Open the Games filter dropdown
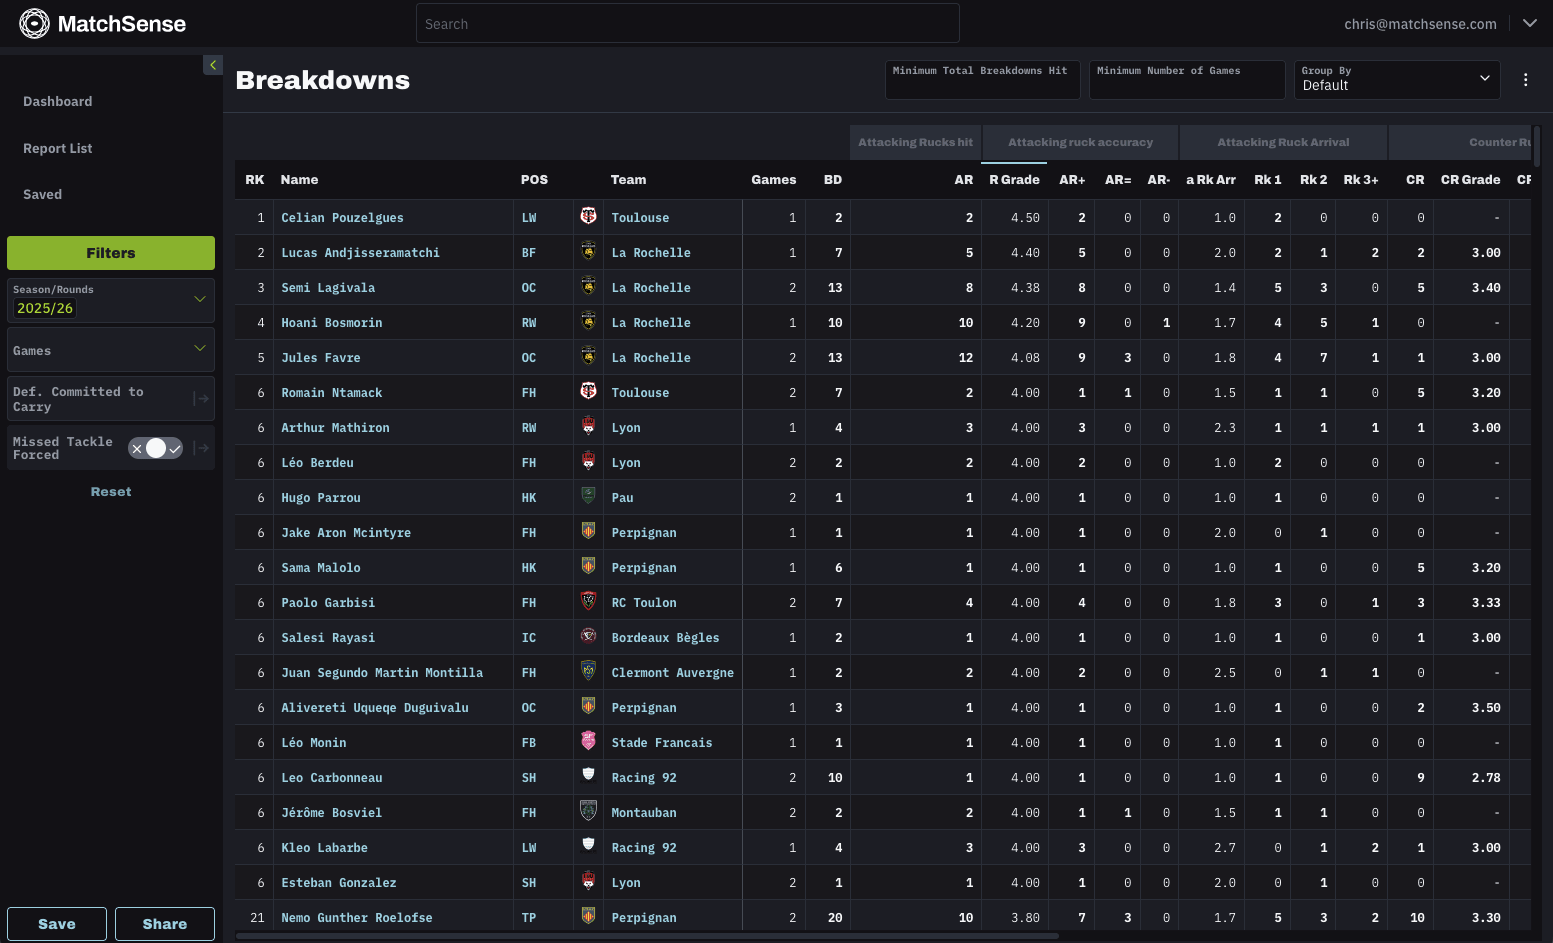 point(199,349)
